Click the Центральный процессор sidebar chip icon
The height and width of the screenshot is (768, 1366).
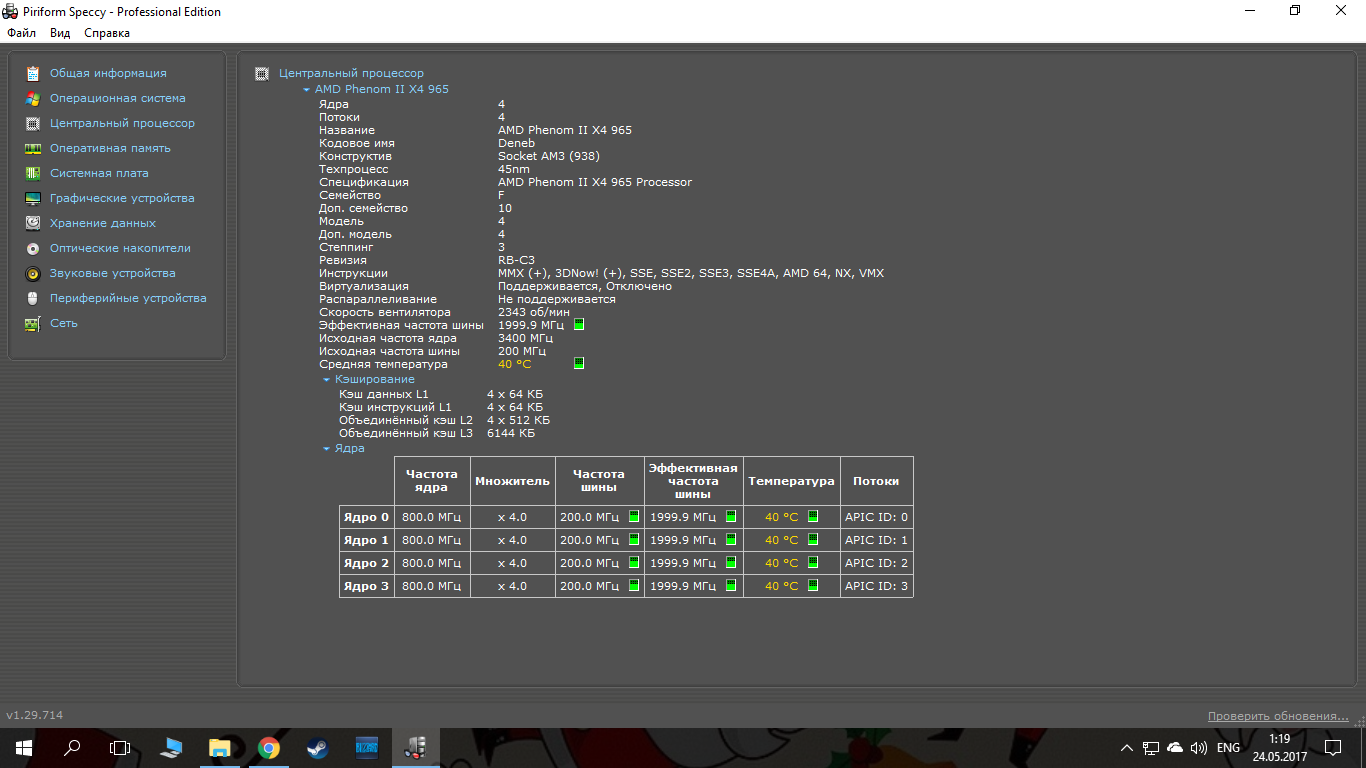point(33,123)
